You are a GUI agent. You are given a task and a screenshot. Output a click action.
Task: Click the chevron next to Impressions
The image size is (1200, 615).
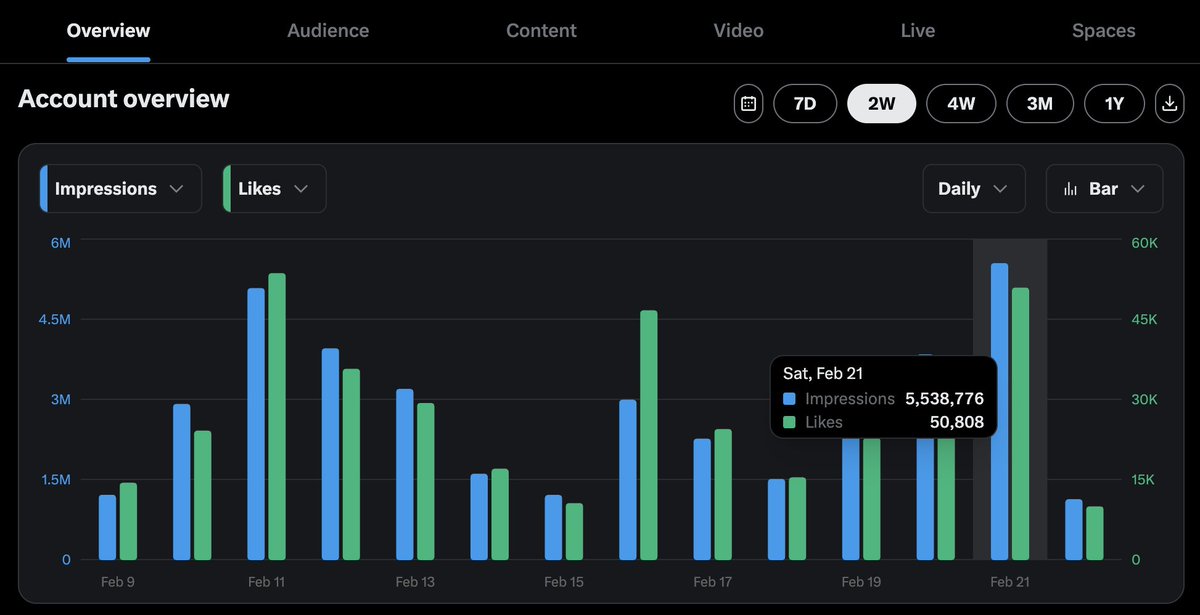178,188
